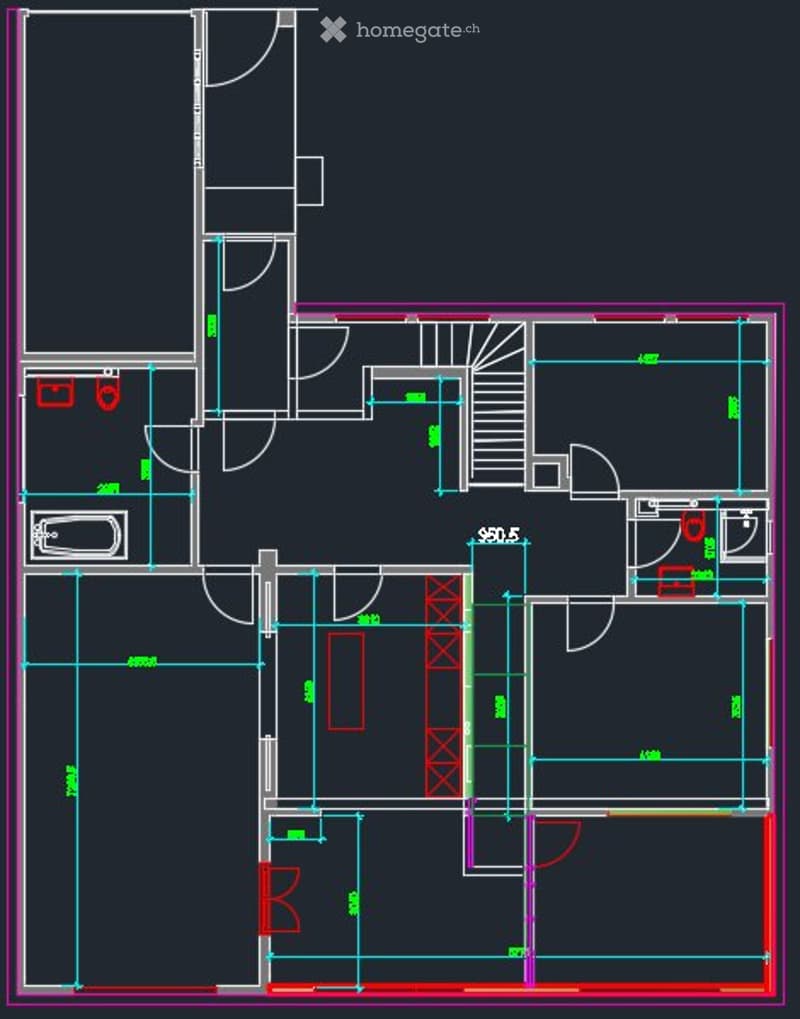Select the white bathtub symbol
800x1019 pixels.
coord(79,535)
